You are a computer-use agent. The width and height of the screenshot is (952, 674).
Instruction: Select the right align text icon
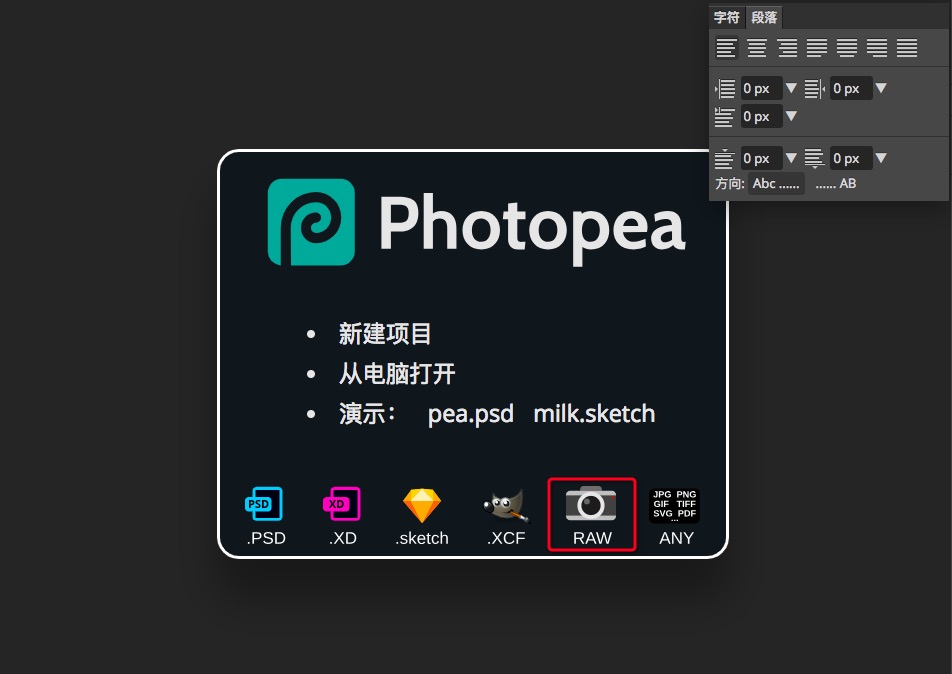point(787,48)
